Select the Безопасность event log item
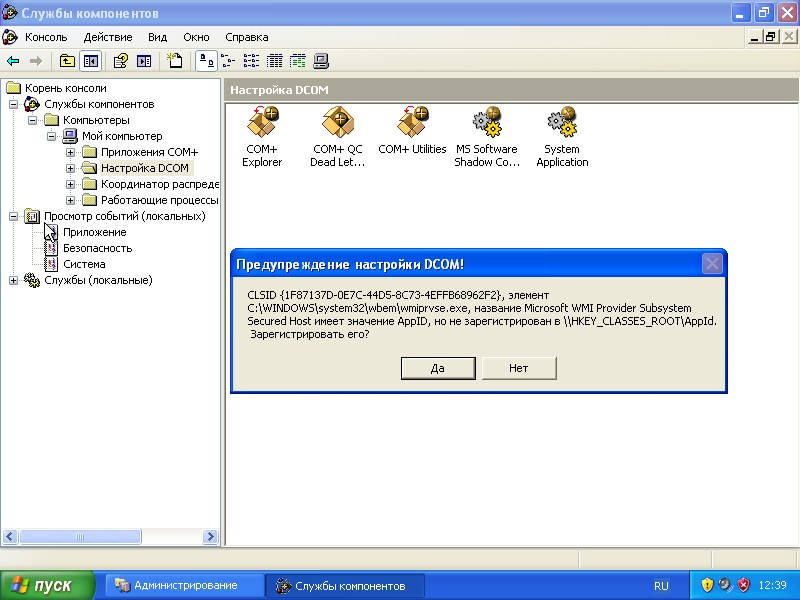The height and width of the screenshot is (600, 800). 97,248
